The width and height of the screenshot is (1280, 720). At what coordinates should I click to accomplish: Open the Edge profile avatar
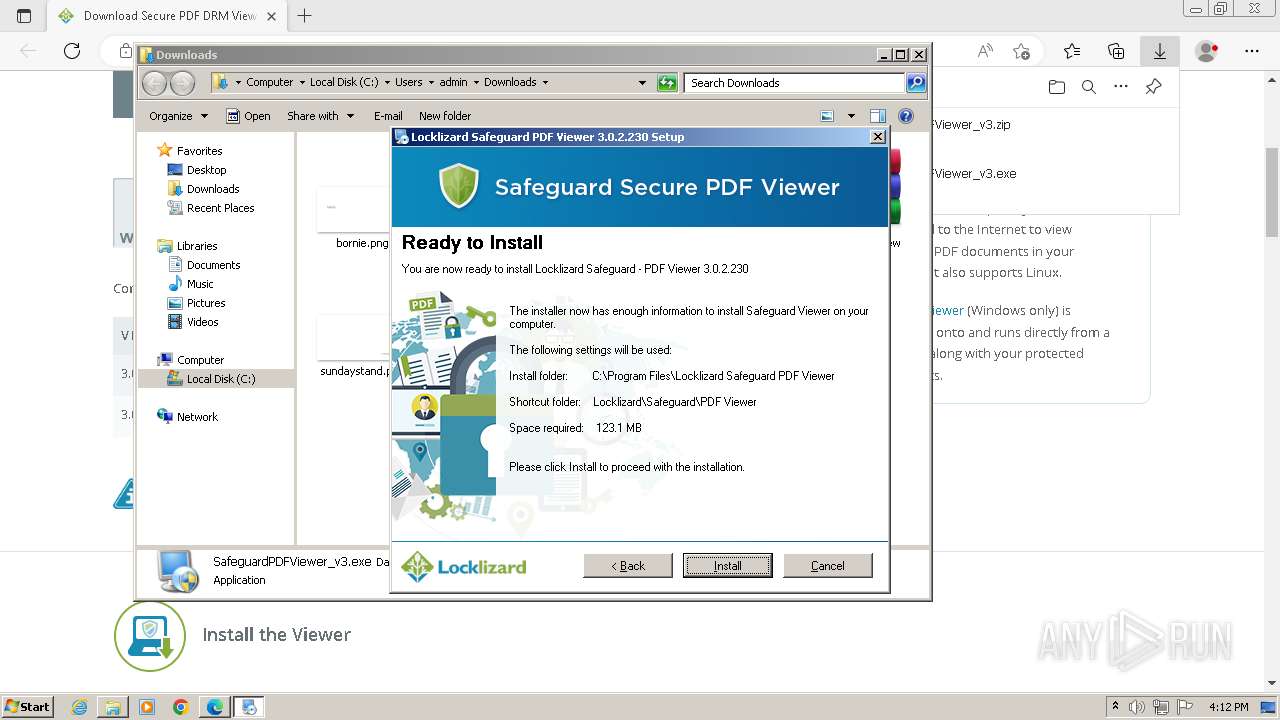point(1207,51)
